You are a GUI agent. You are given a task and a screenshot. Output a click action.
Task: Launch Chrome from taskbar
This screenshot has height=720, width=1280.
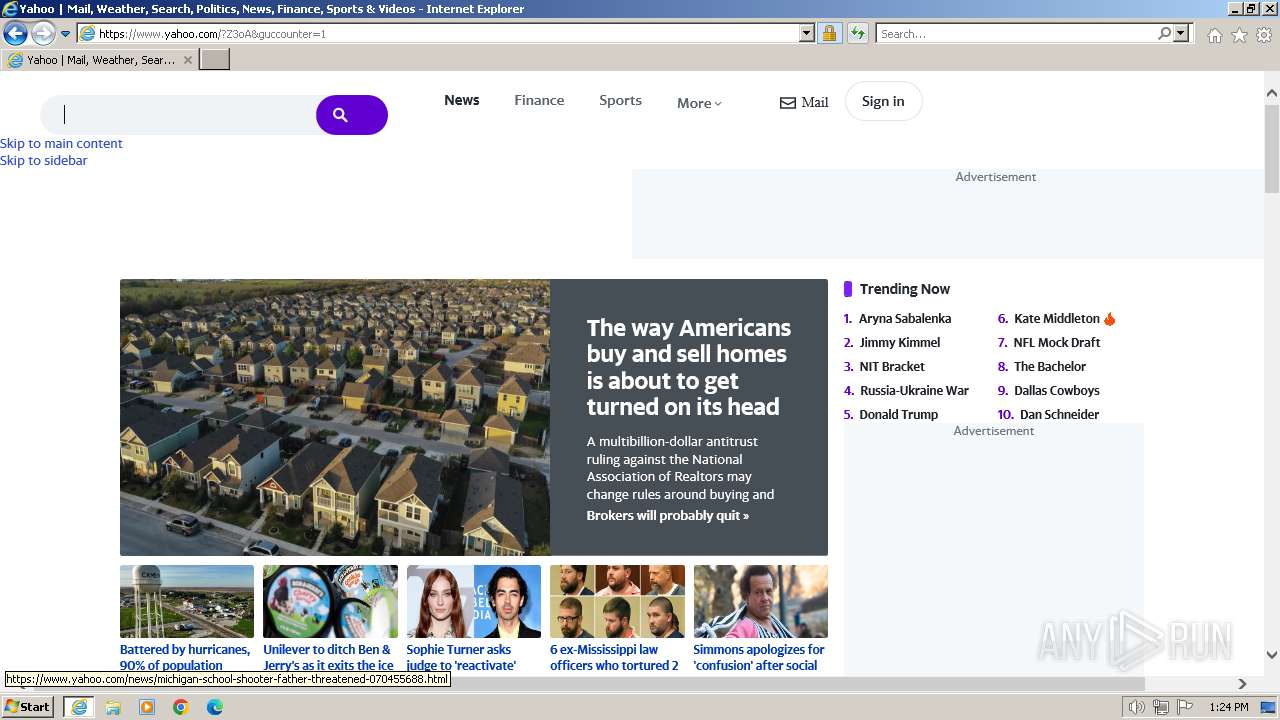click(181, 707)
